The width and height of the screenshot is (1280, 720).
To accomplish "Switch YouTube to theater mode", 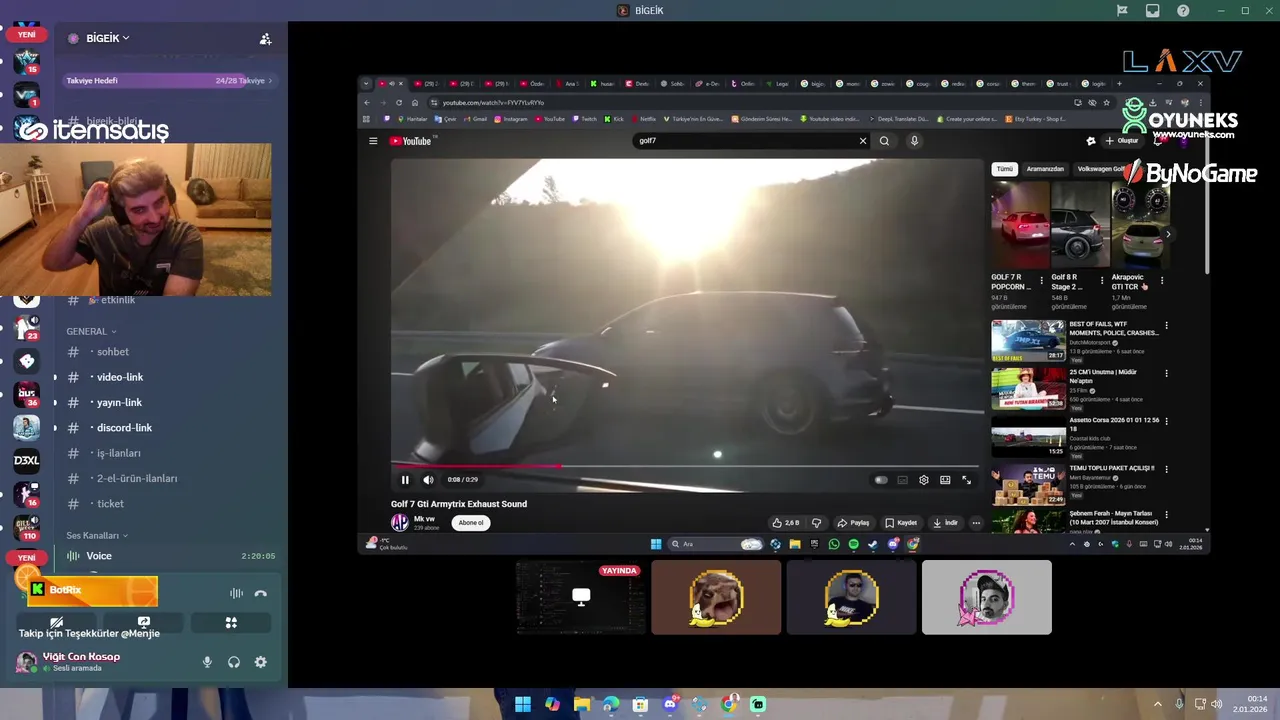I will tap(945, 480).
